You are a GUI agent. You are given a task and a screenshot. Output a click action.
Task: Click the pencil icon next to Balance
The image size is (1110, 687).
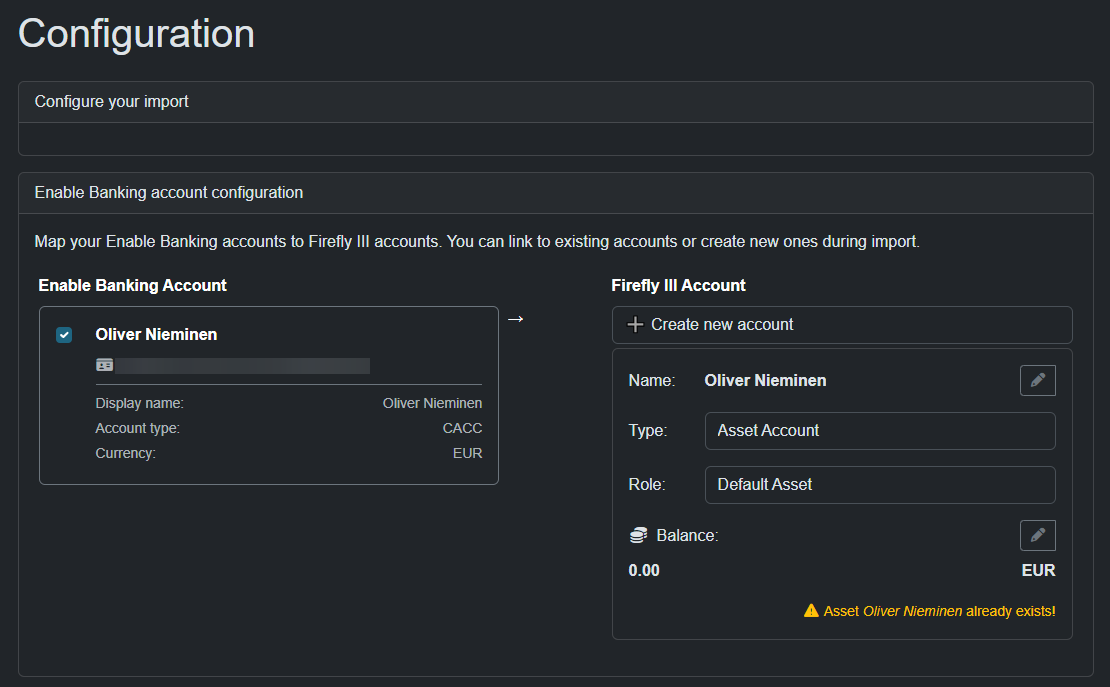tap(1038, 535)
